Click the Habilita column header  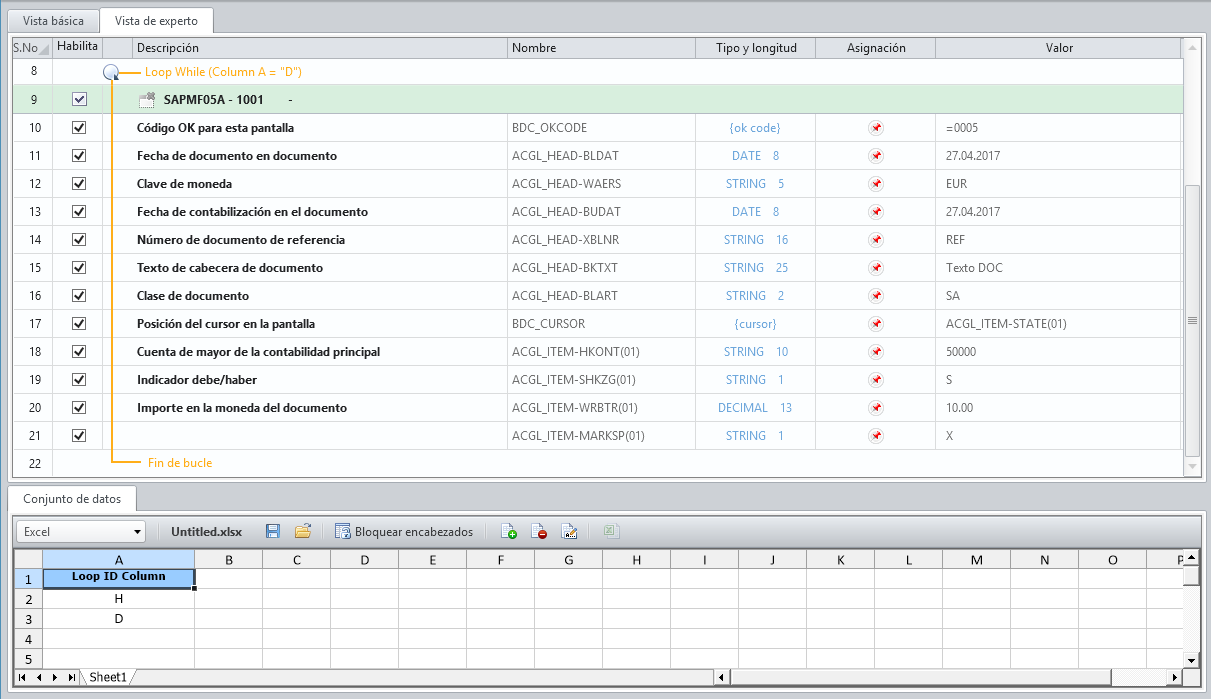[78, 48]
